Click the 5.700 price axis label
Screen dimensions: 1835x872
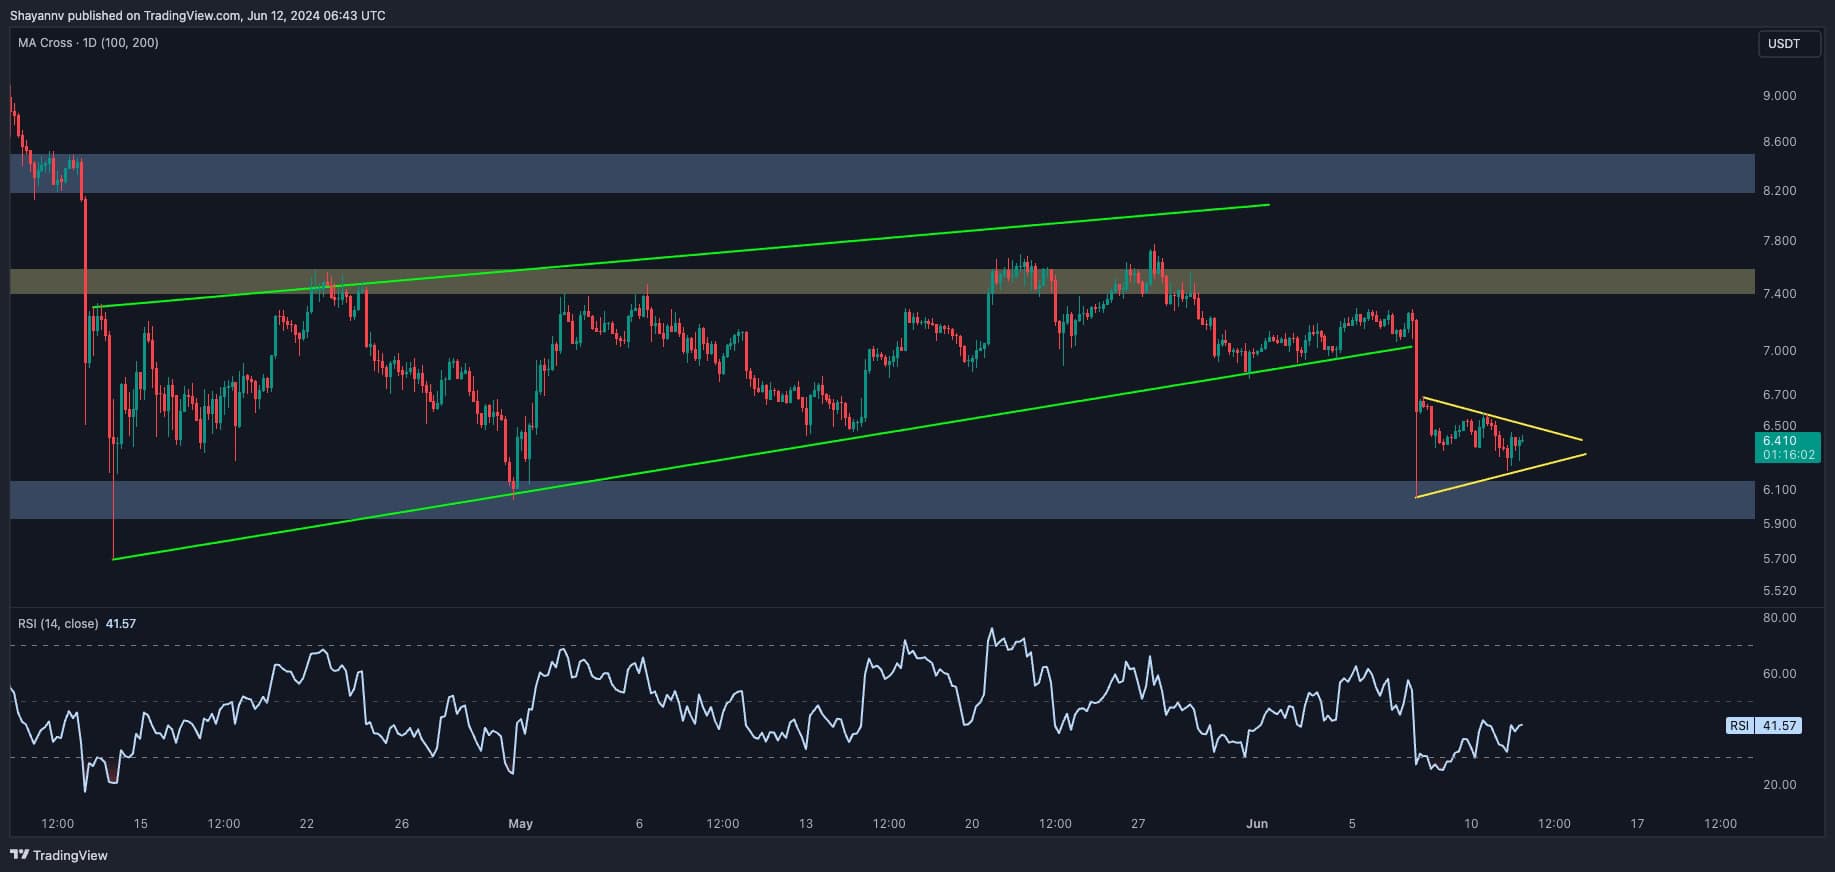click(x=1779, y=559)
